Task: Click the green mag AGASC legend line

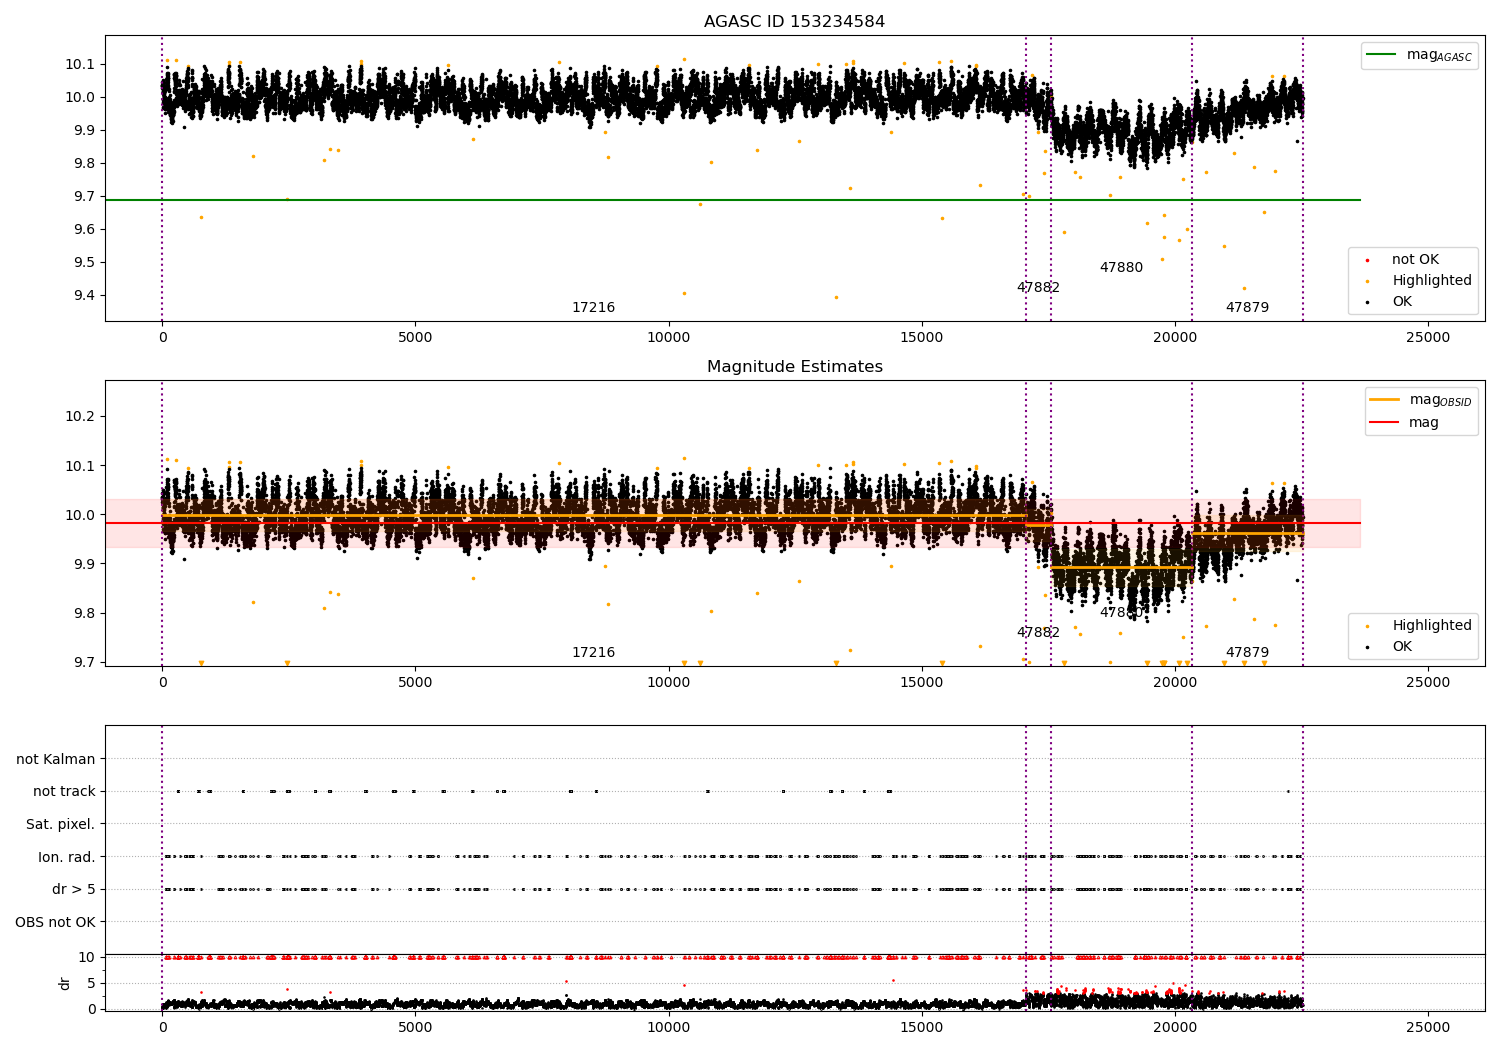Action: (x=1383, y=55)
